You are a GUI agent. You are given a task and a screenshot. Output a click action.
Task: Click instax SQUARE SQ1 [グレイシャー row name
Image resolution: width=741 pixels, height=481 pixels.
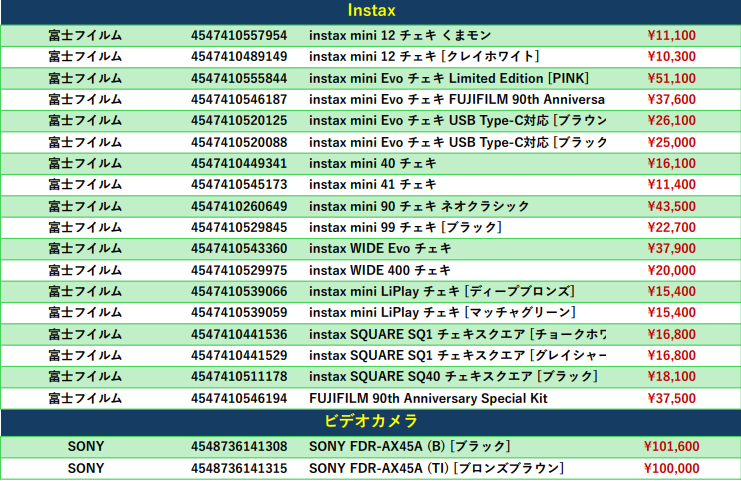click(x=457, y=355)
